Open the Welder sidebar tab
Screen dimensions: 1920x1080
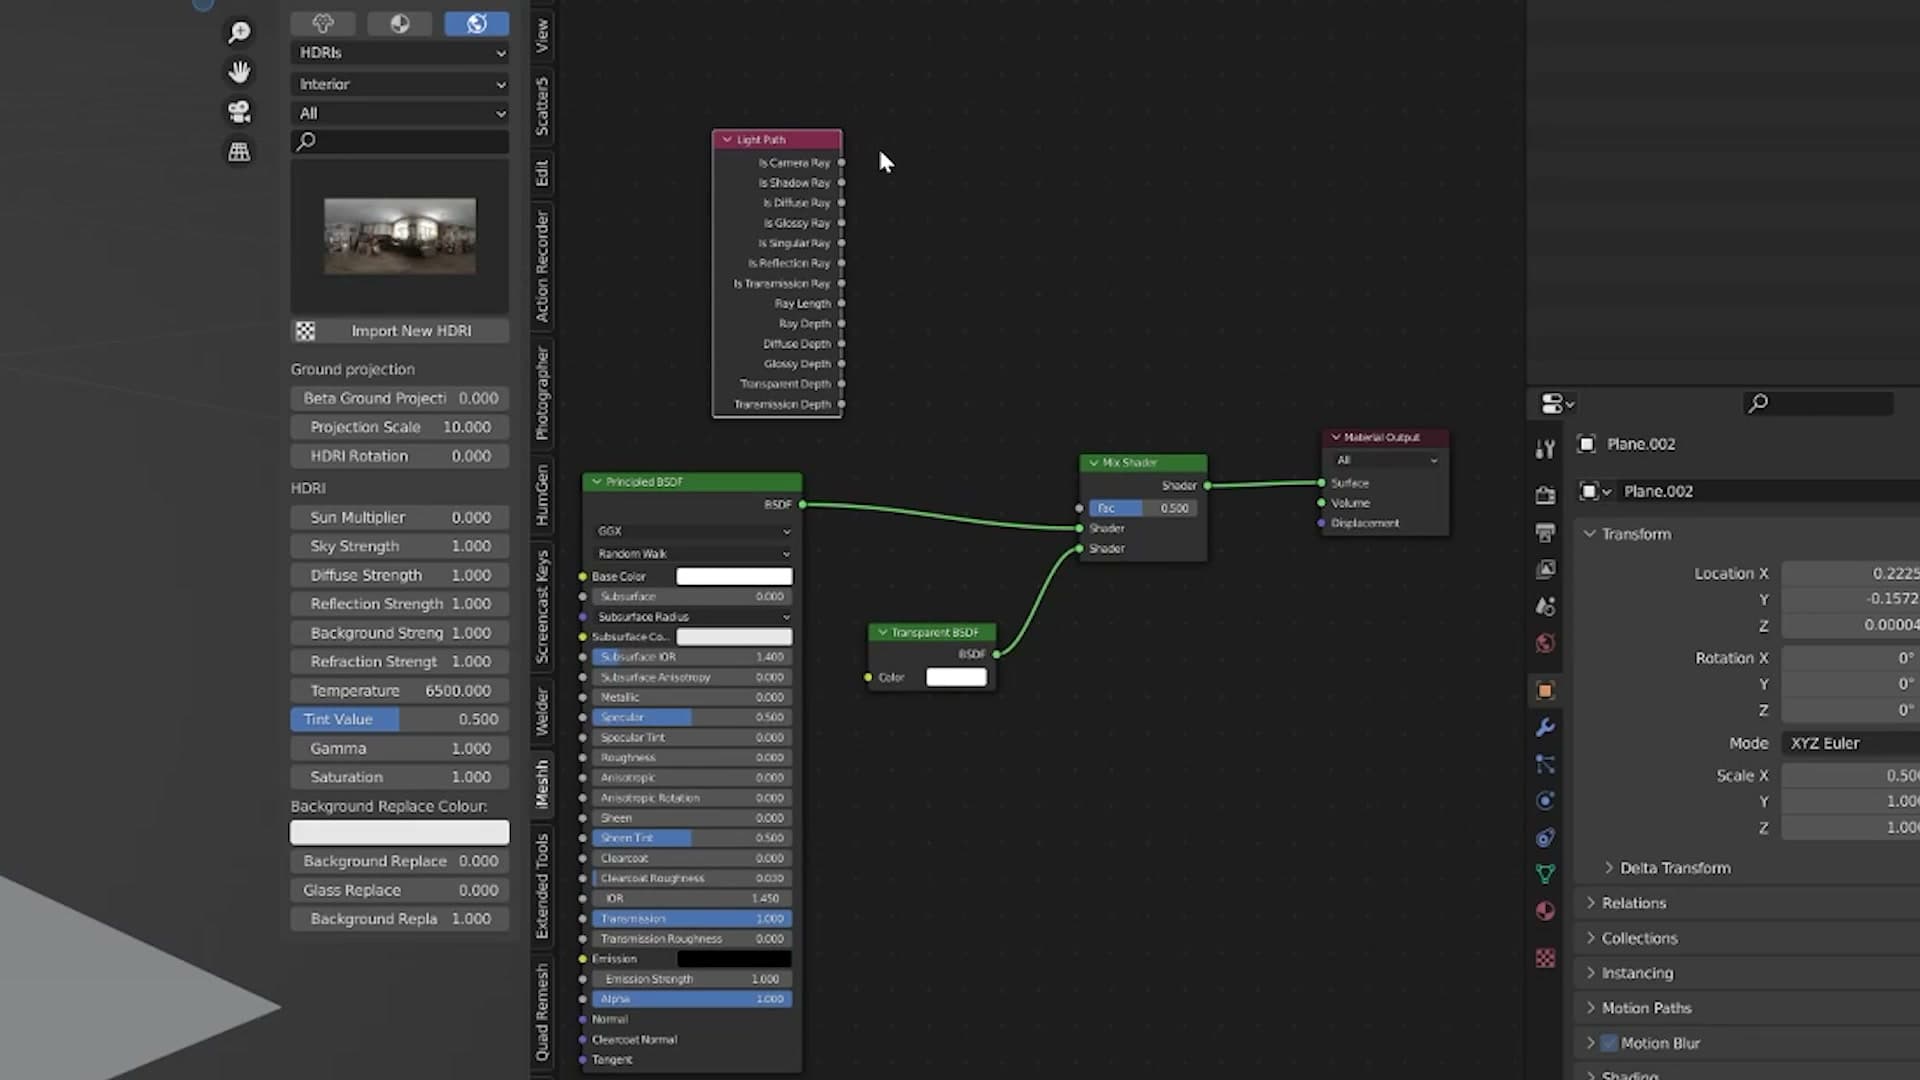(542, 711)
